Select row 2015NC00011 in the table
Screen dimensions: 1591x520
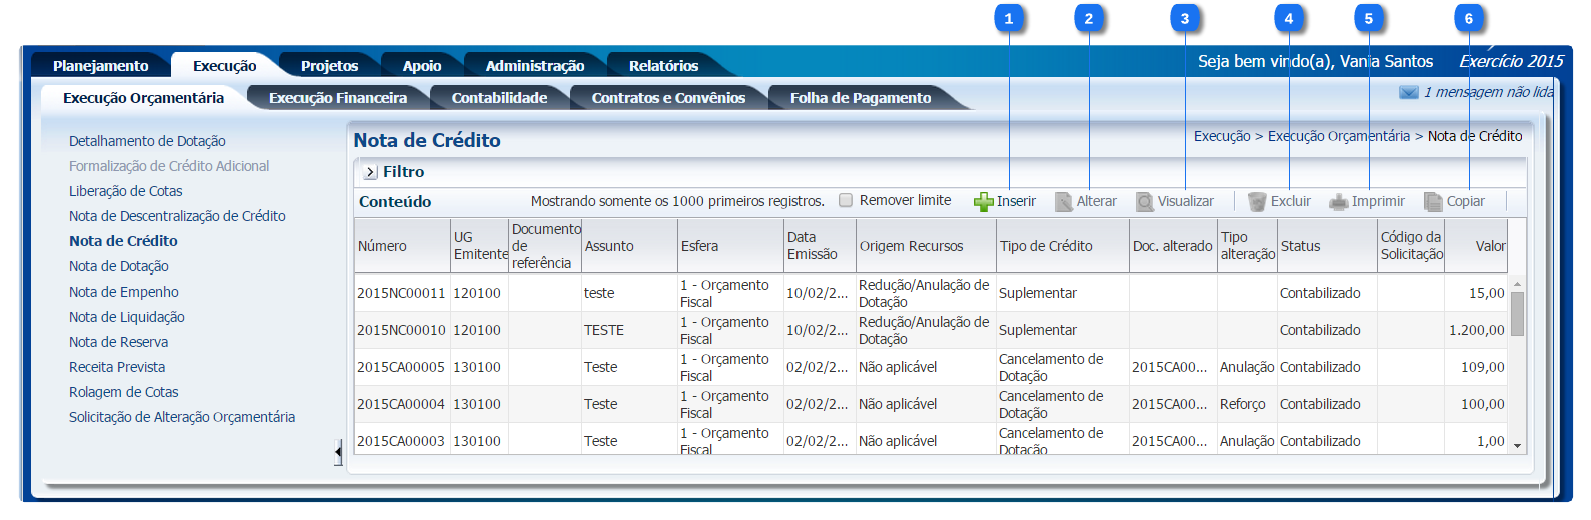401,293
